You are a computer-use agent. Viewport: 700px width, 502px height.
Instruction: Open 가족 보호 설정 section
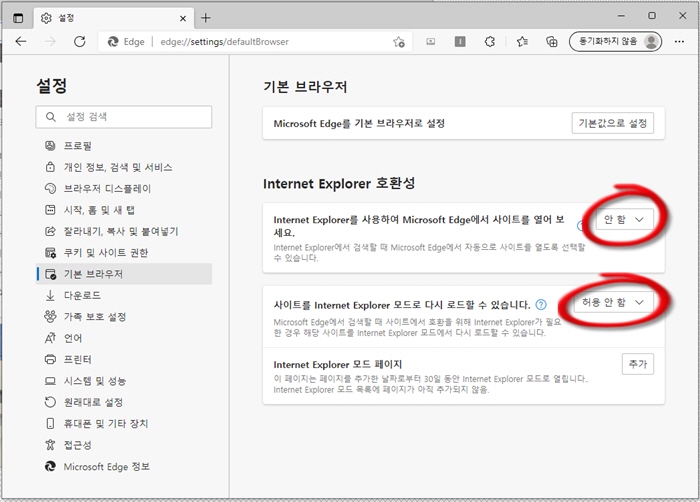coord(124,317)
